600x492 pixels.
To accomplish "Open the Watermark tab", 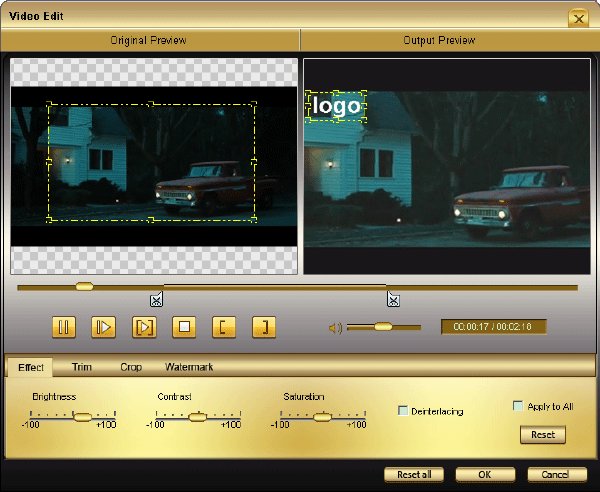I will pos(189,367).
